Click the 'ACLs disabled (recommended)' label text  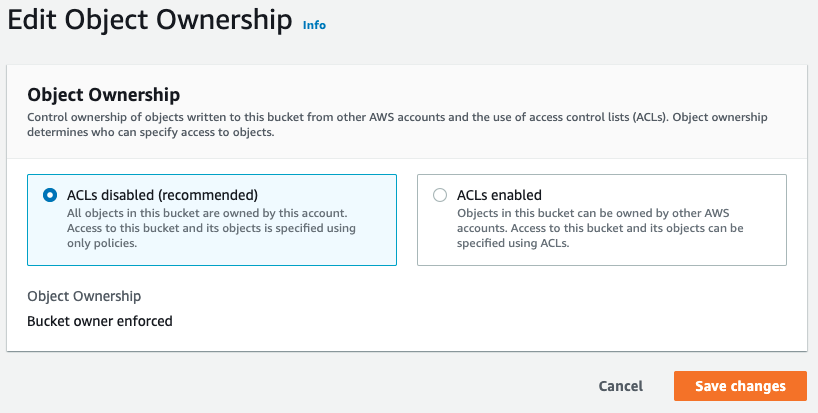(162, 195)
